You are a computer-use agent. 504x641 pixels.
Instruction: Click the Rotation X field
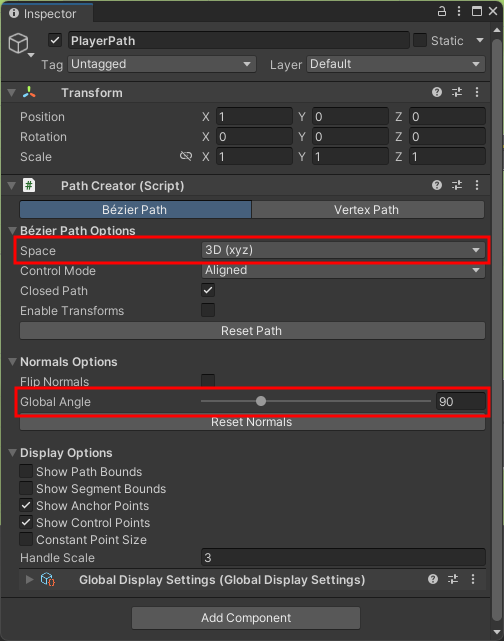pos(254,137)
